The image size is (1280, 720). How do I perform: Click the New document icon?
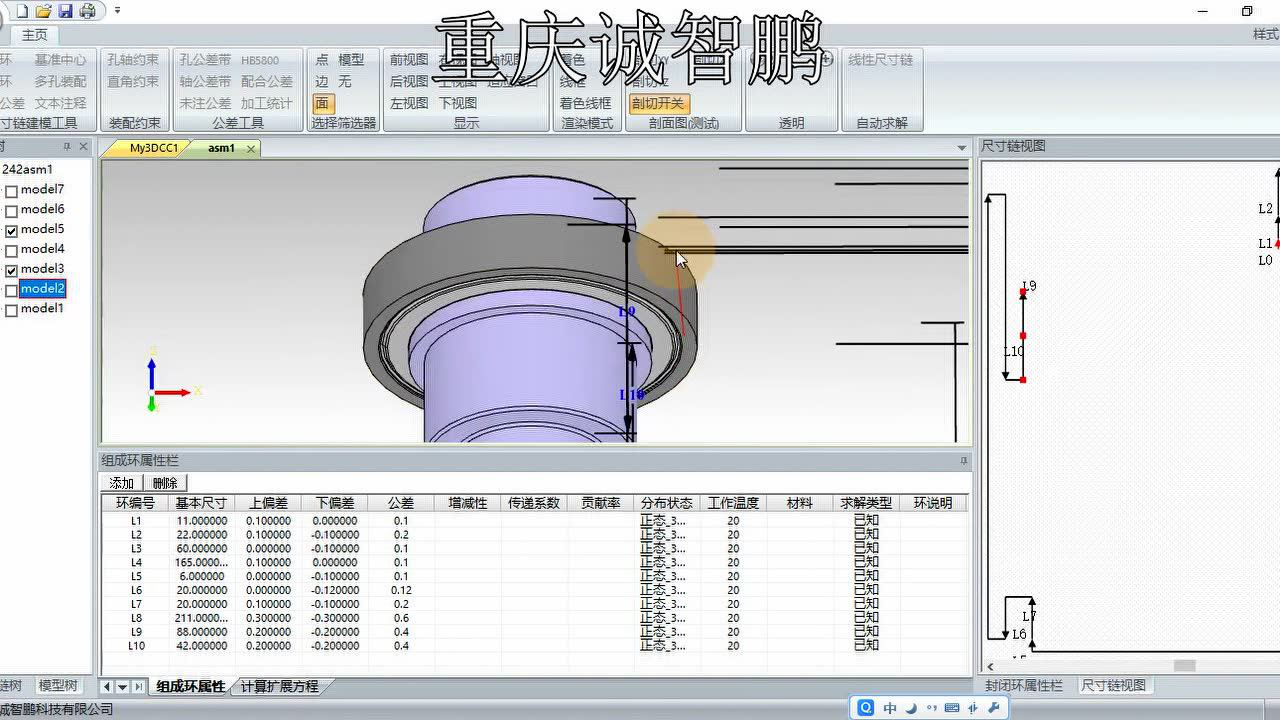[21, 11]
